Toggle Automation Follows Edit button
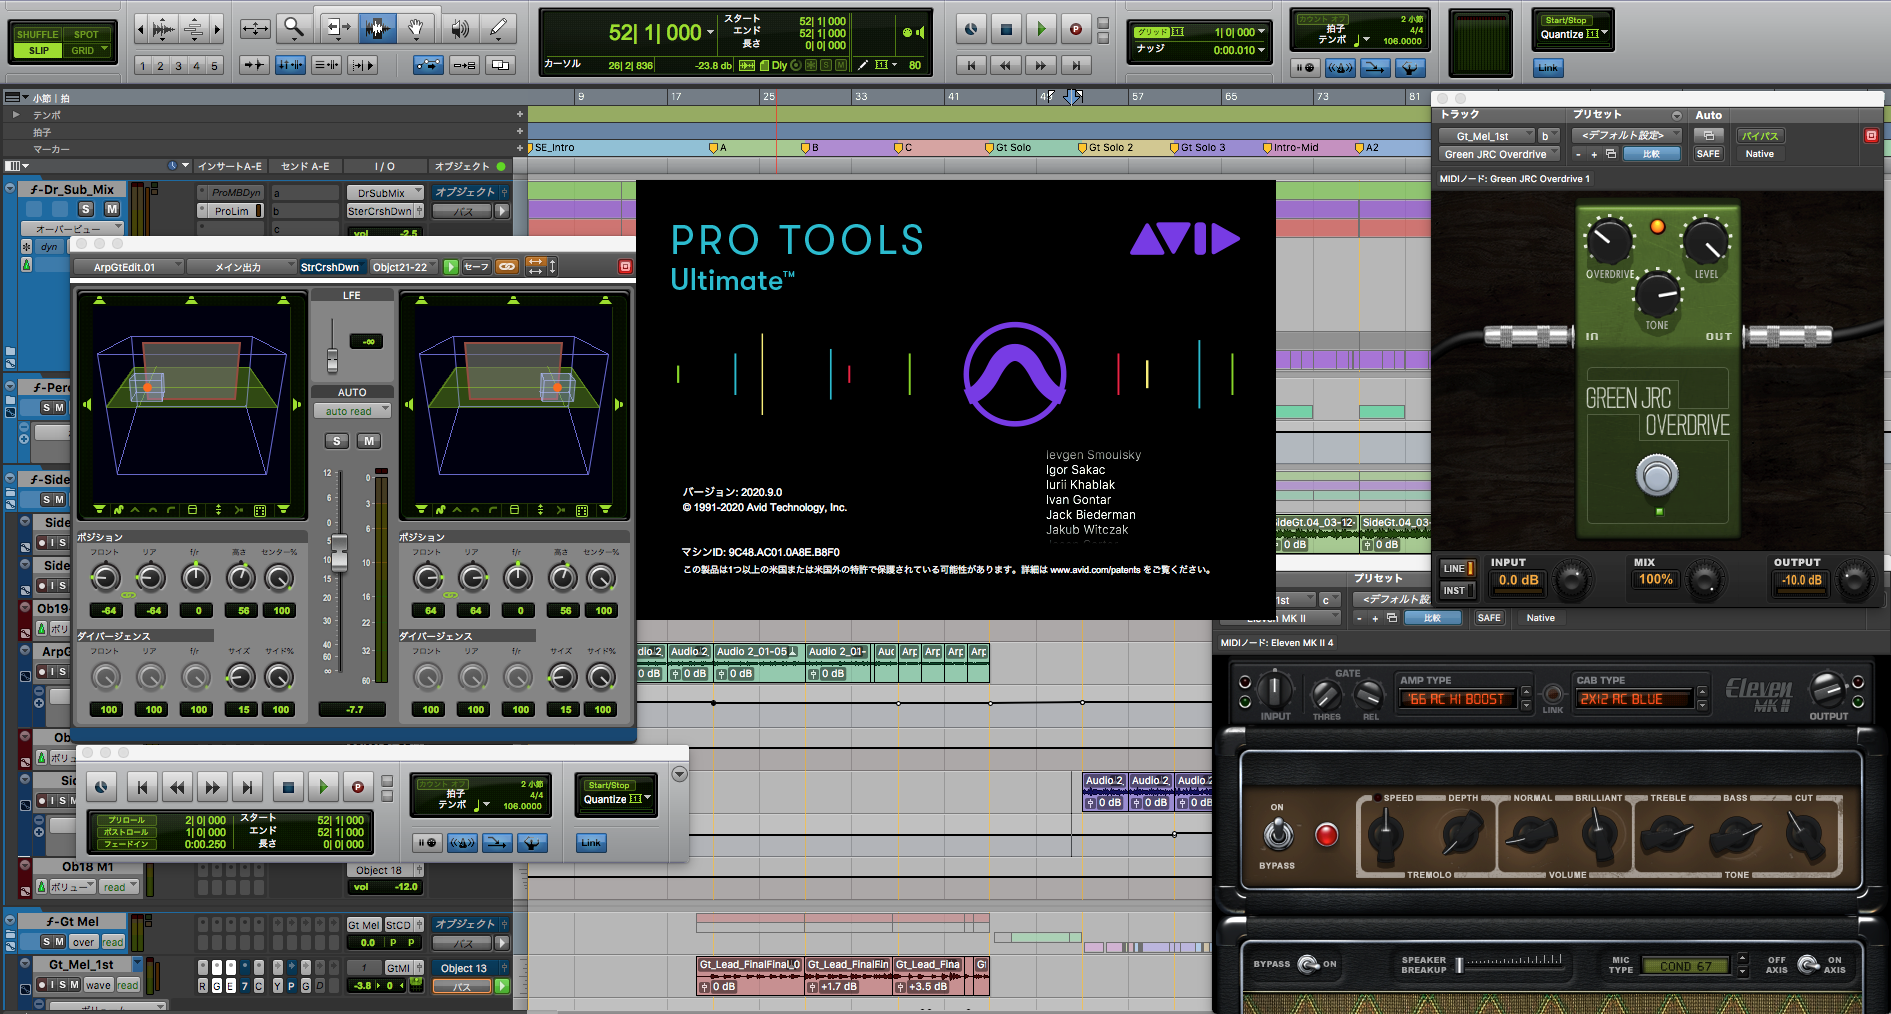The height and width of the screenshot is (1014, 1891). (428, 65)
